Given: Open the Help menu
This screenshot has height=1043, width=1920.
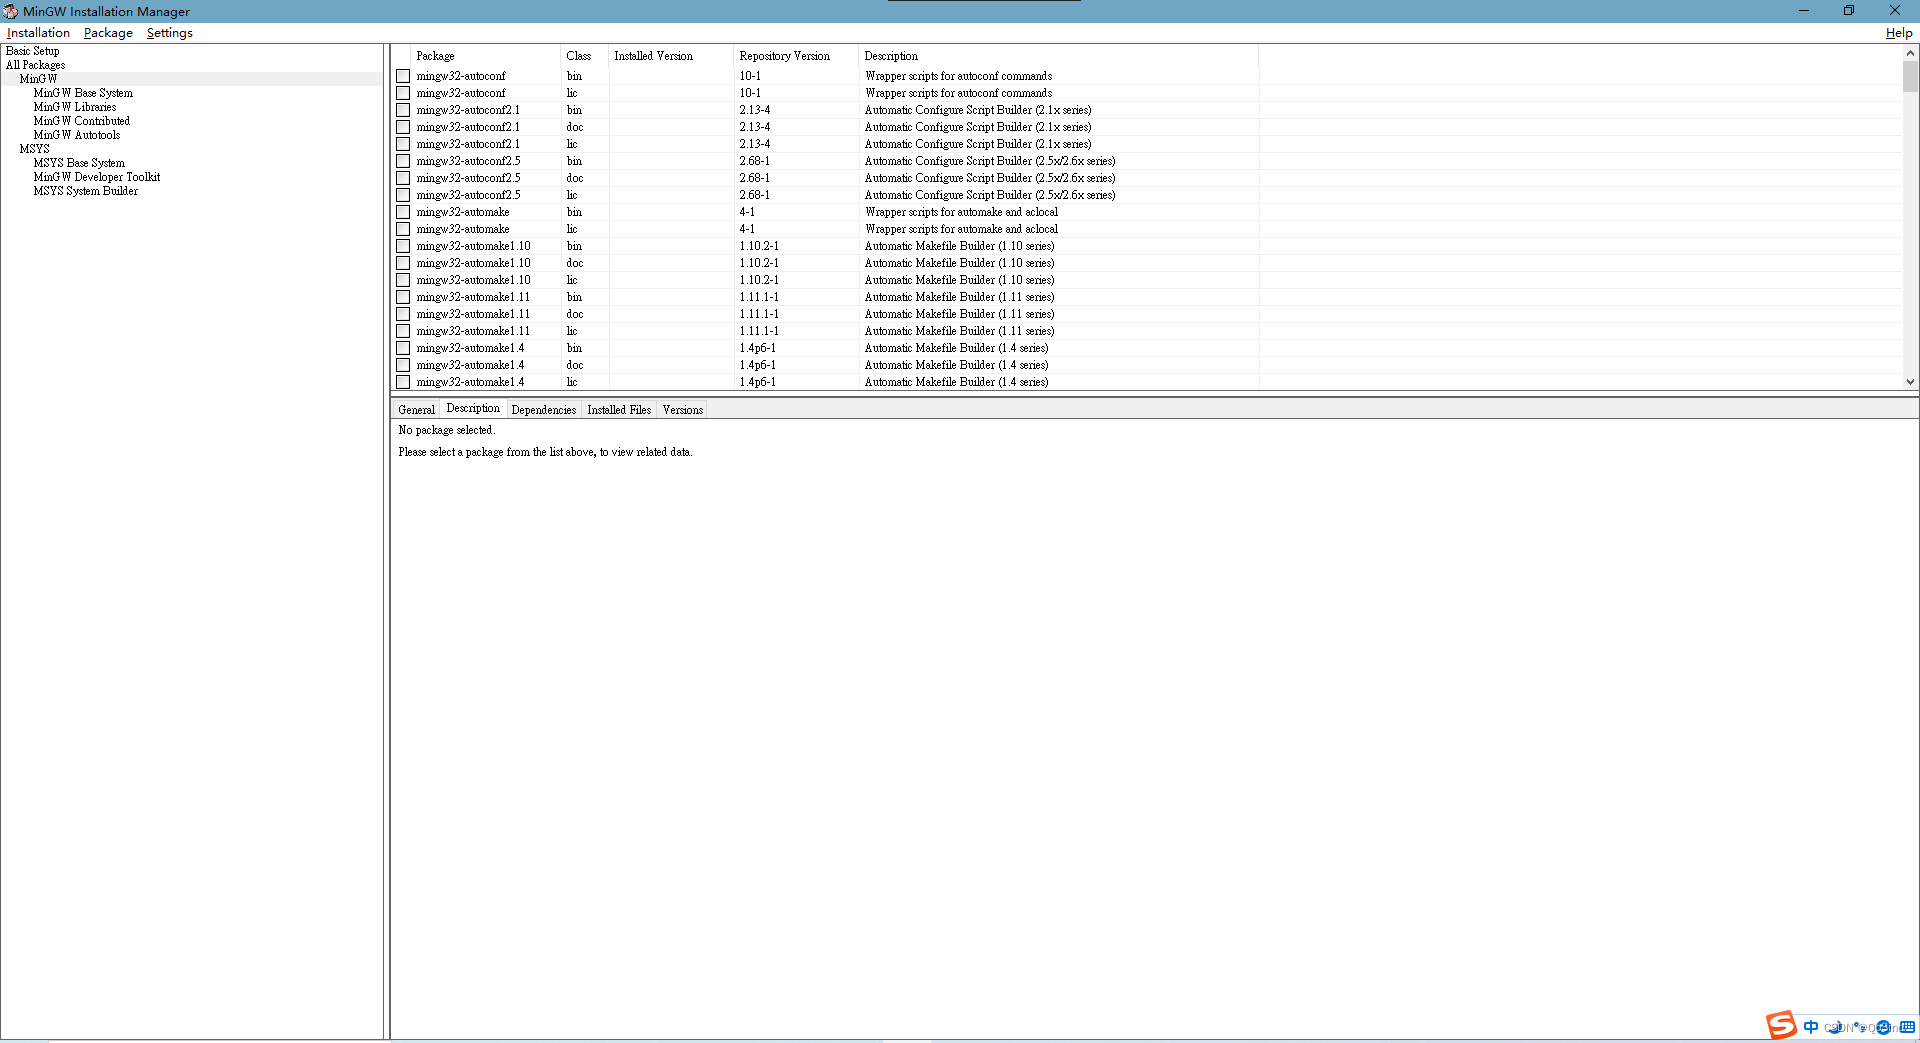Looking at the screenshot, I should point(1898,33).
